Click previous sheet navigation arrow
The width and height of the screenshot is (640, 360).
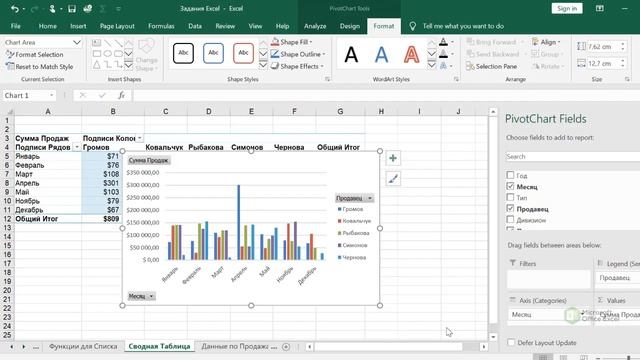pos(11,347)
